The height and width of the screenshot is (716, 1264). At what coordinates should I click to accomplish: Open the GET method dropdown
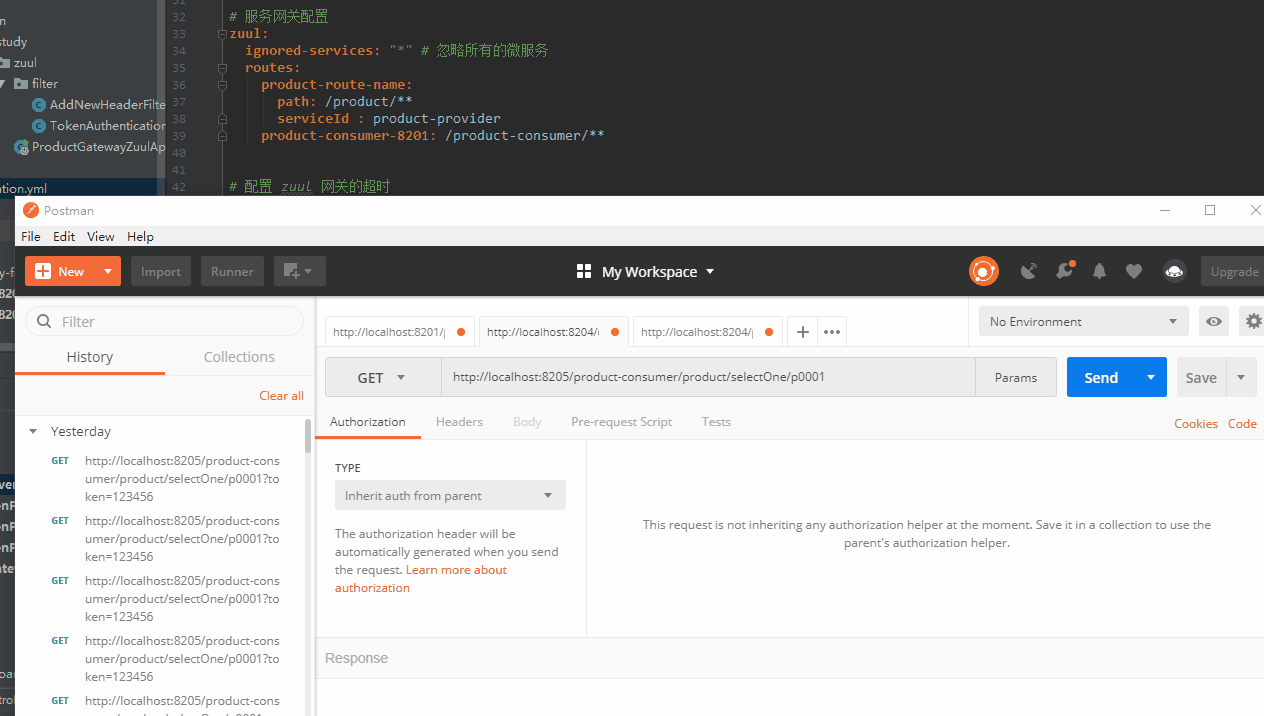(x=382, y=377)
